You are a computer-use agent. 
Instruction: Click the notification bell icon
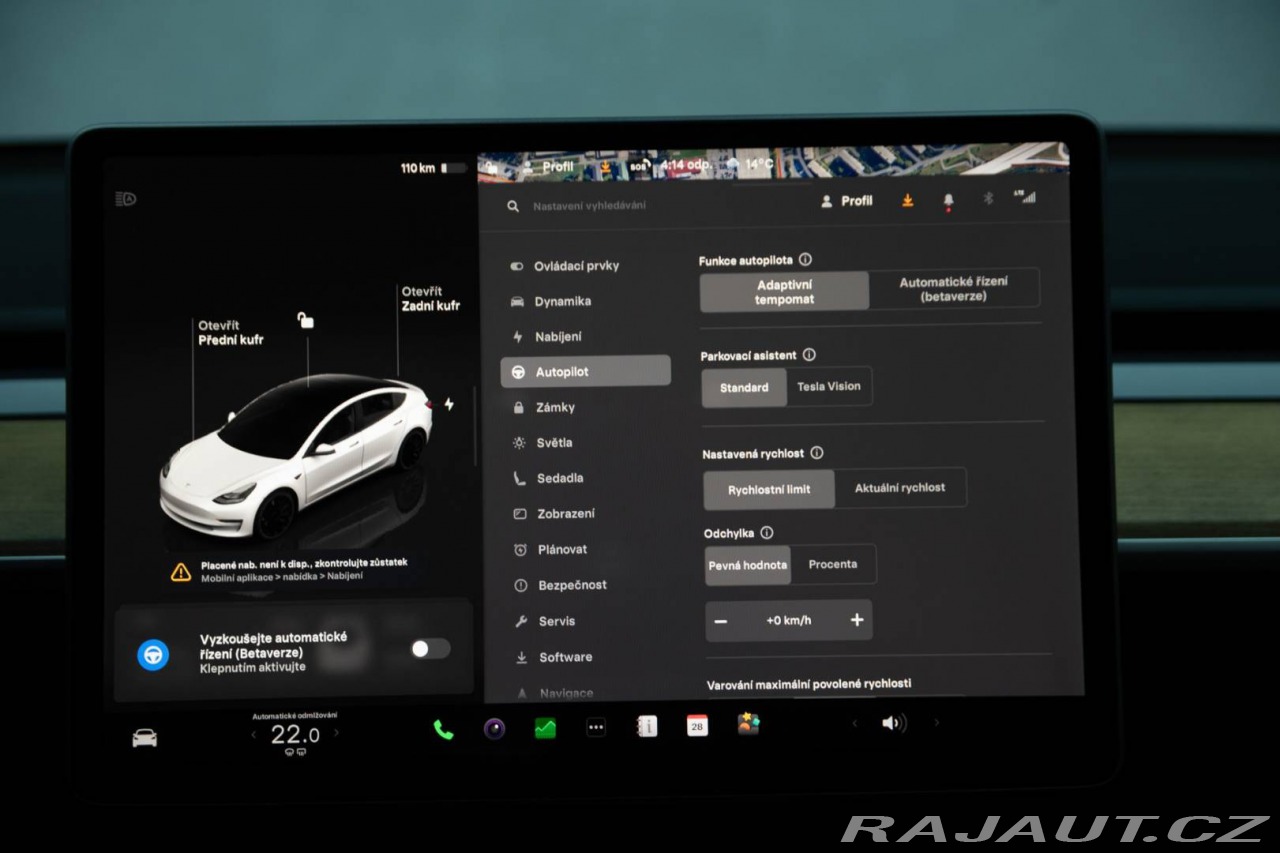click(x=948, y=201)
